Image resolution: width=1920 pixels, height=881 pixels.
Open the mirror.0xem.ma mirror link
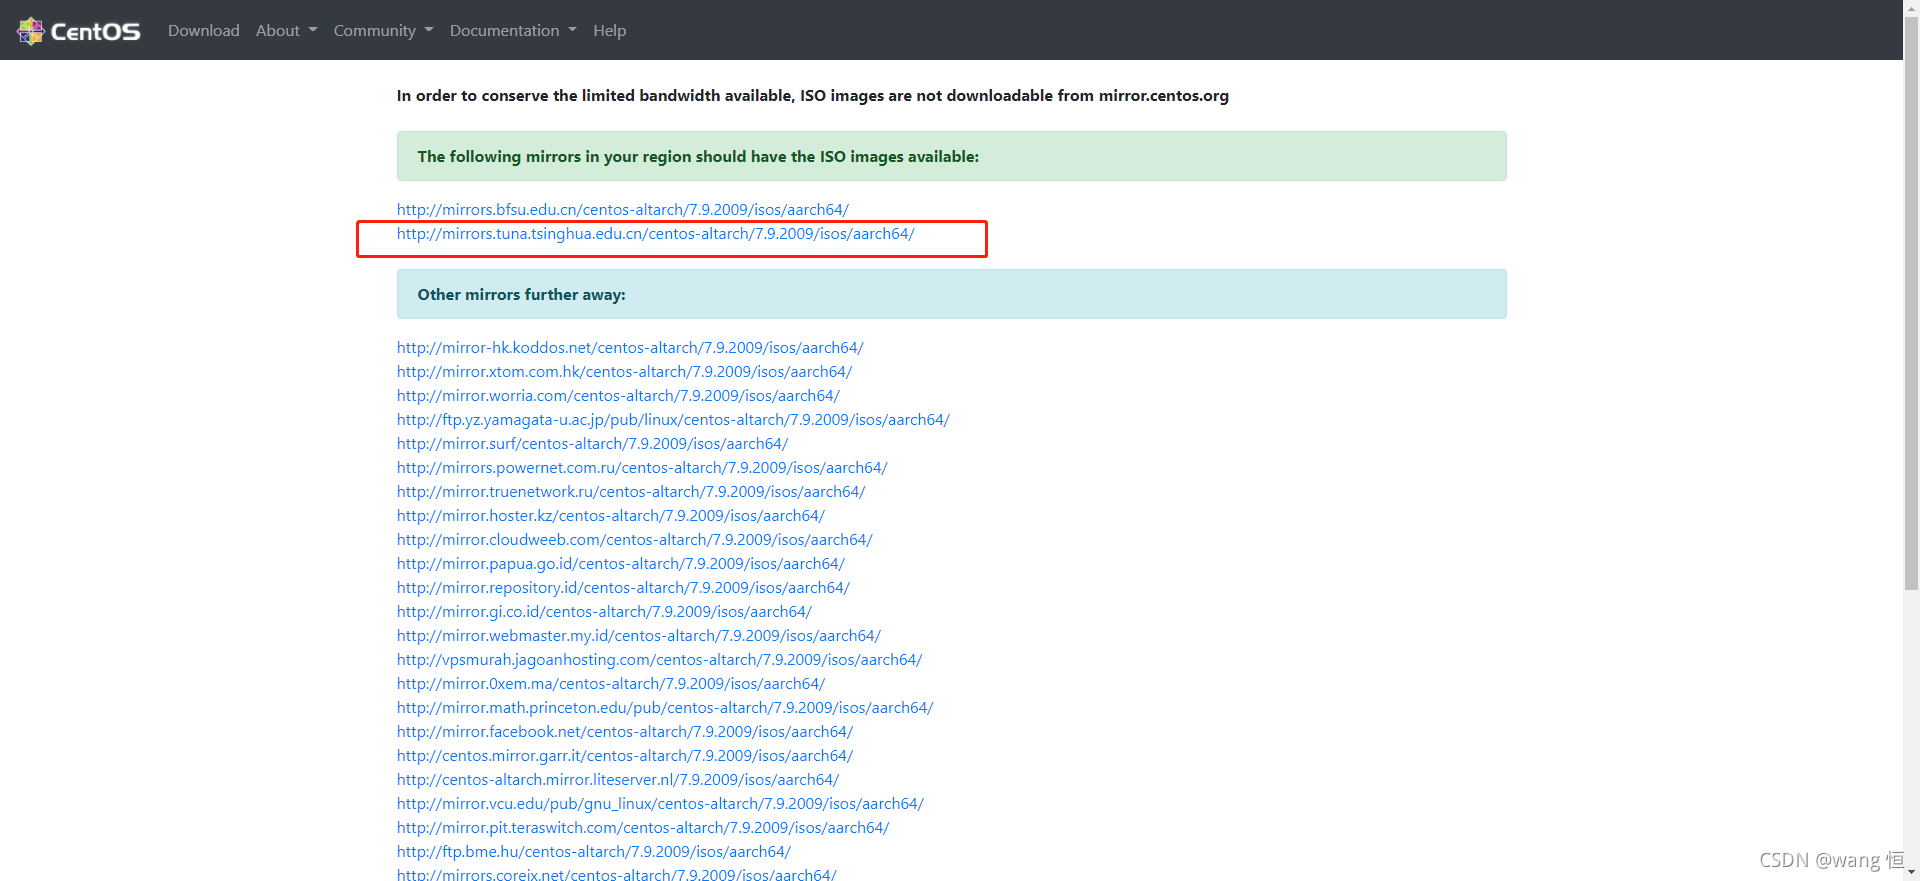pos(611,684)
